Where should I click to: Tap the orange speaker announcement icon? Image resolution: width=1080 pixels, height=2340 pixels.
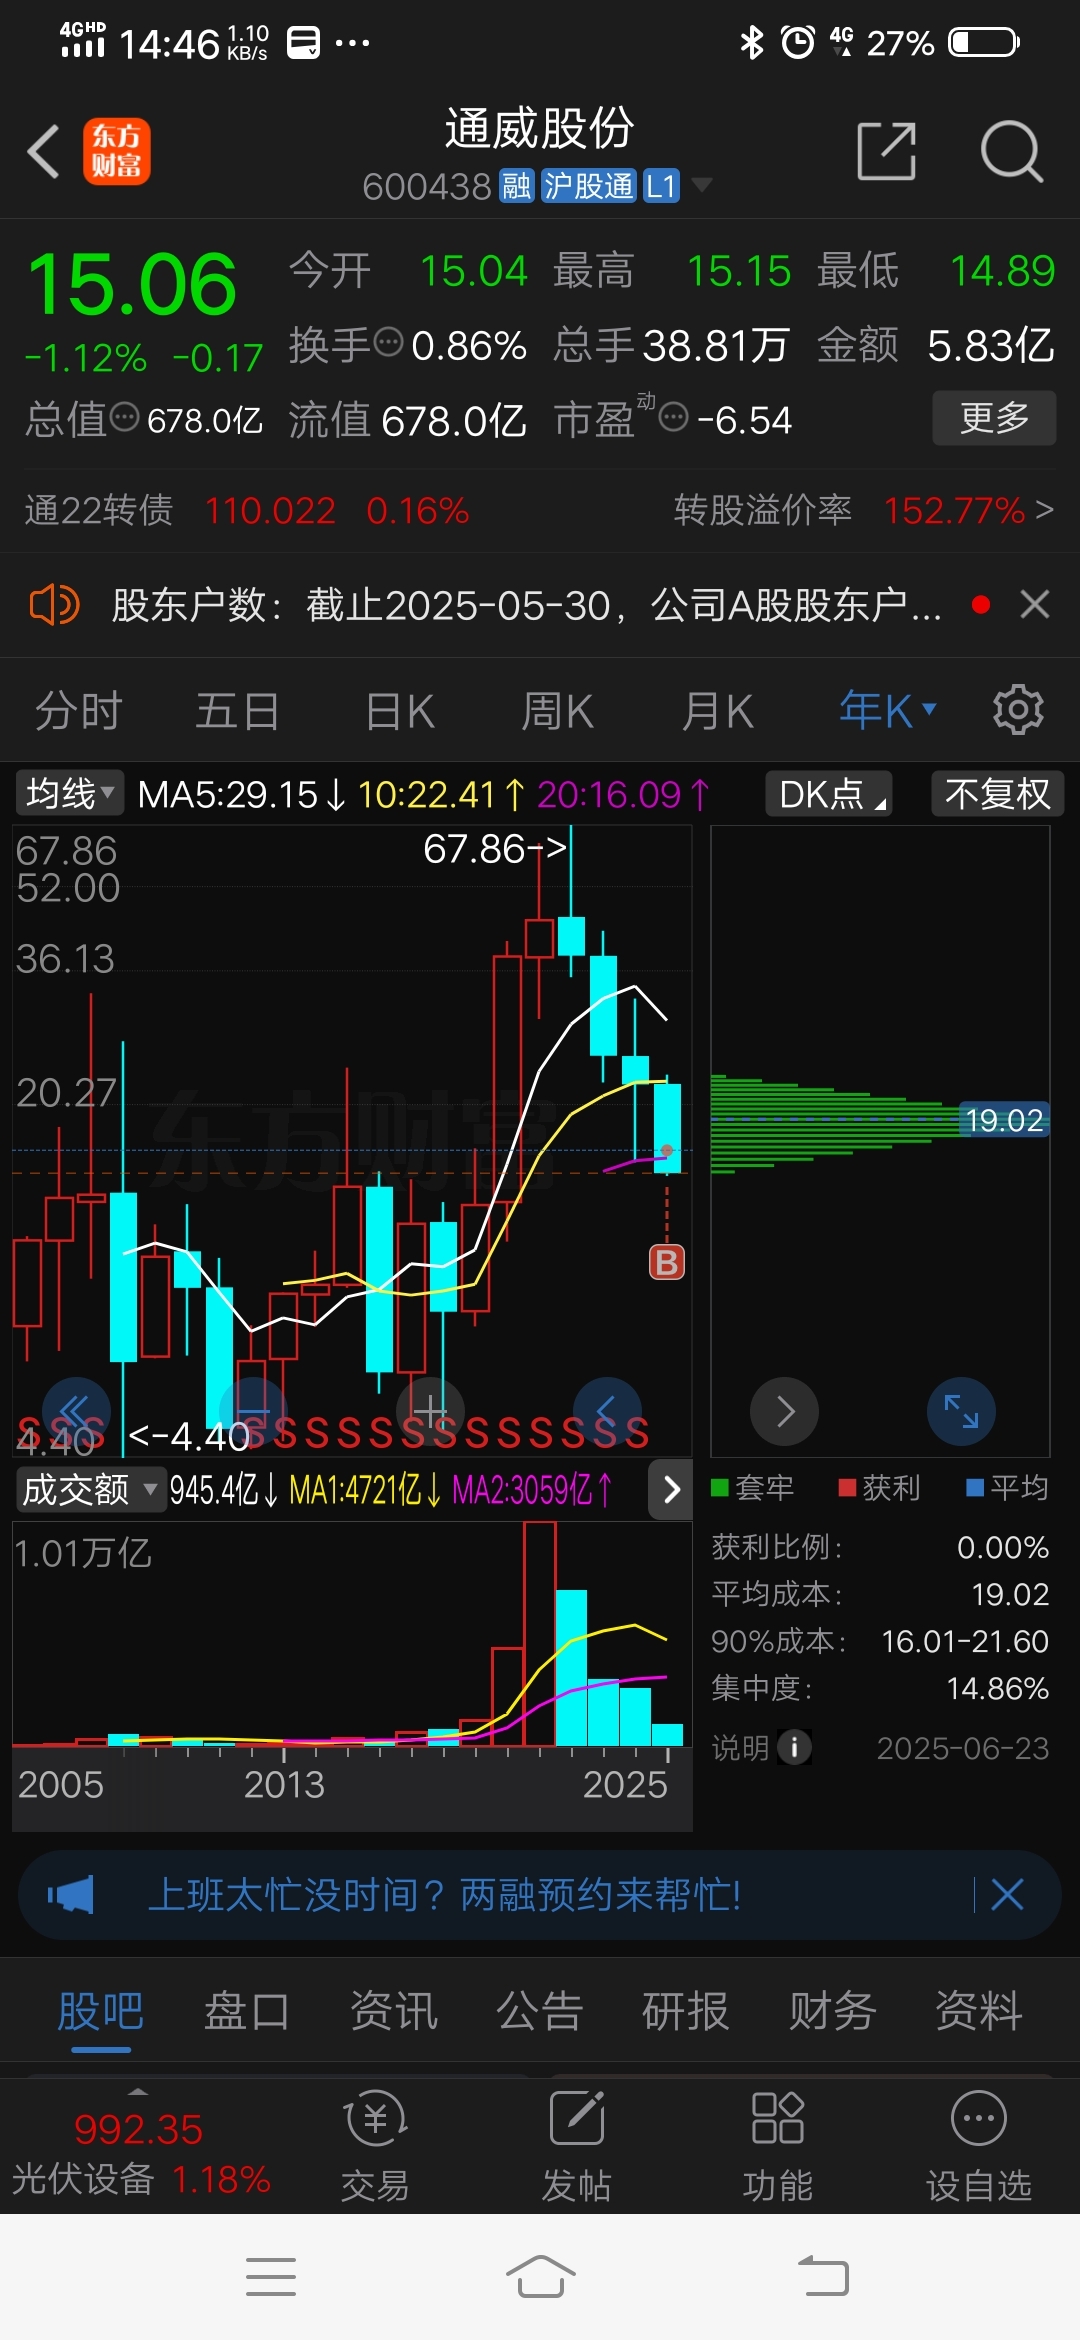(x=54, y=605)
